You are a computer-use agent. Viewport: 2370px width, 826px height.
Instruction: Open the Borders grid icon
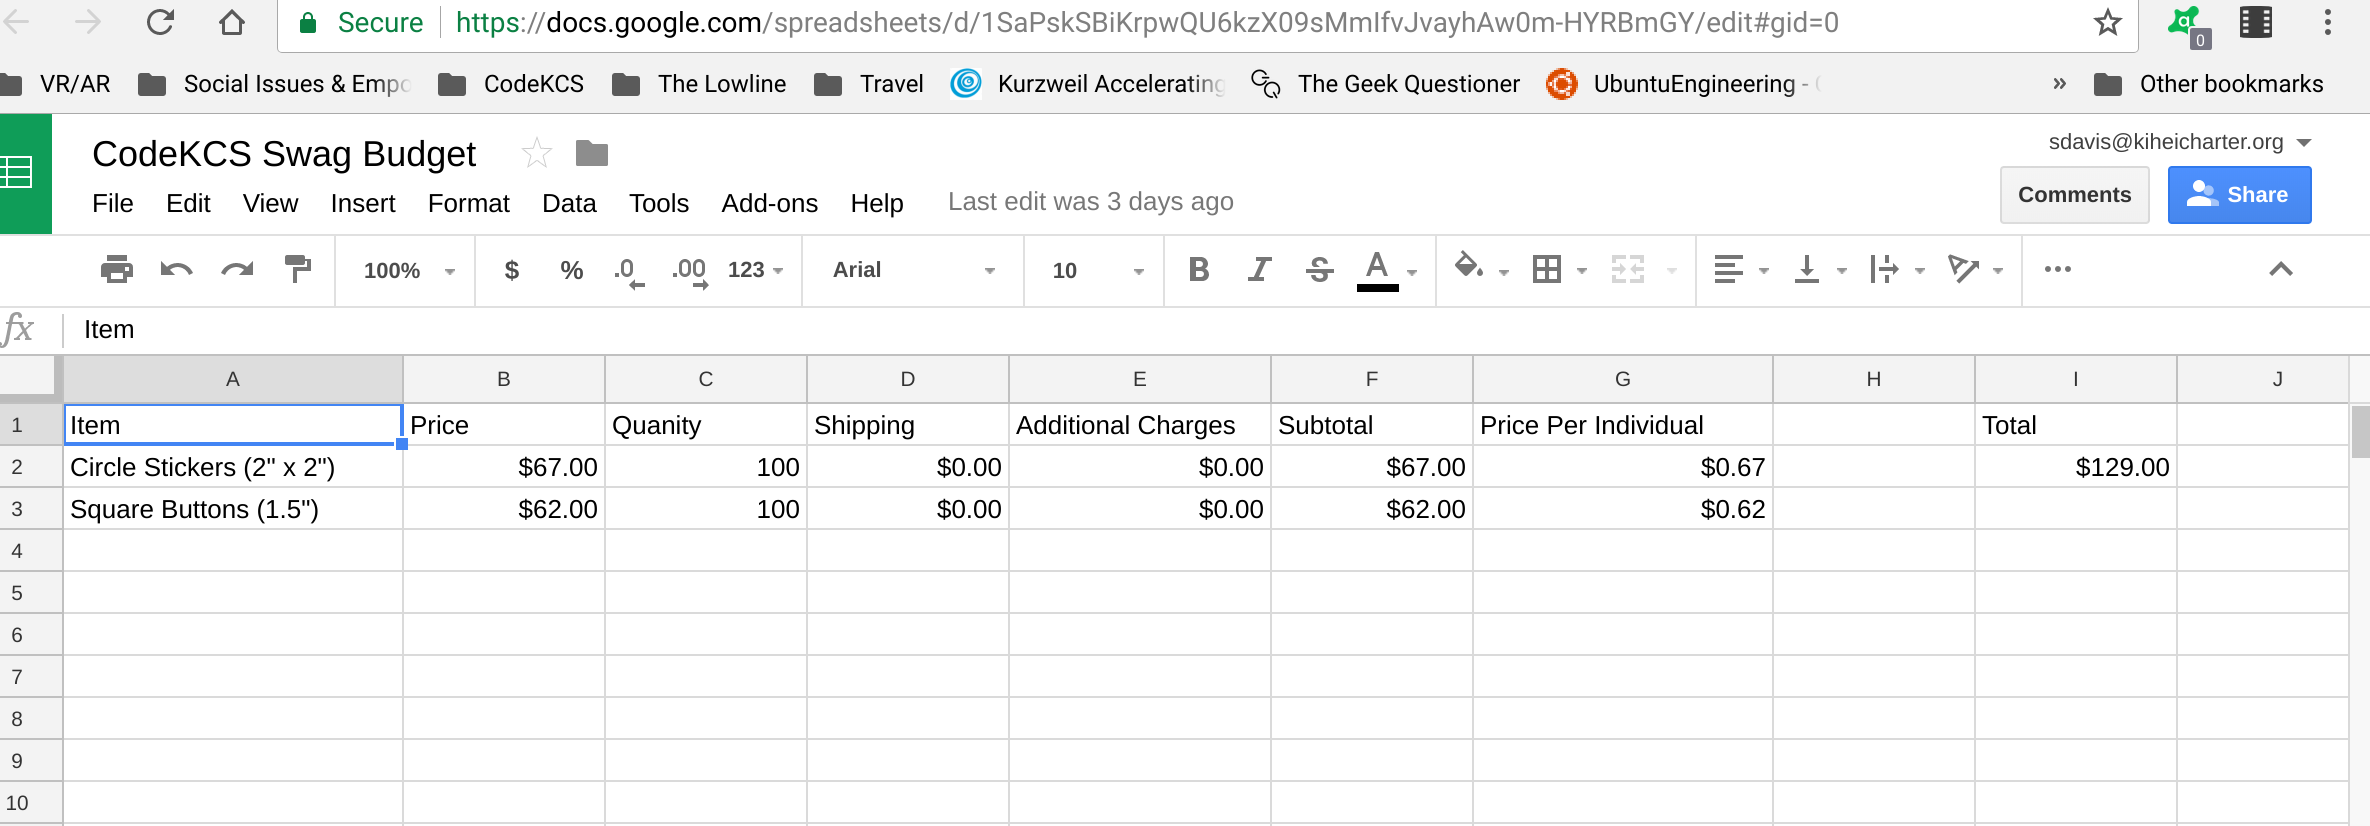coord(1547,270)
